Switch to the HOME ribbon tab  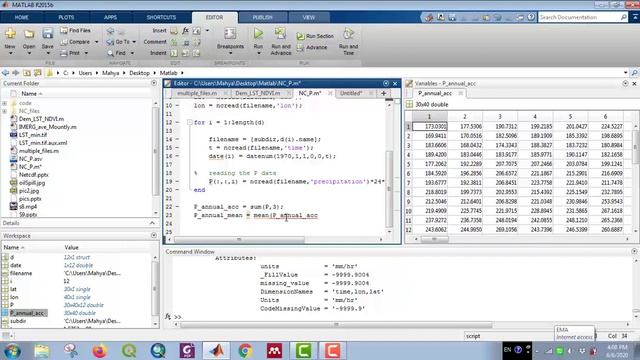click(x=21, y=17)
